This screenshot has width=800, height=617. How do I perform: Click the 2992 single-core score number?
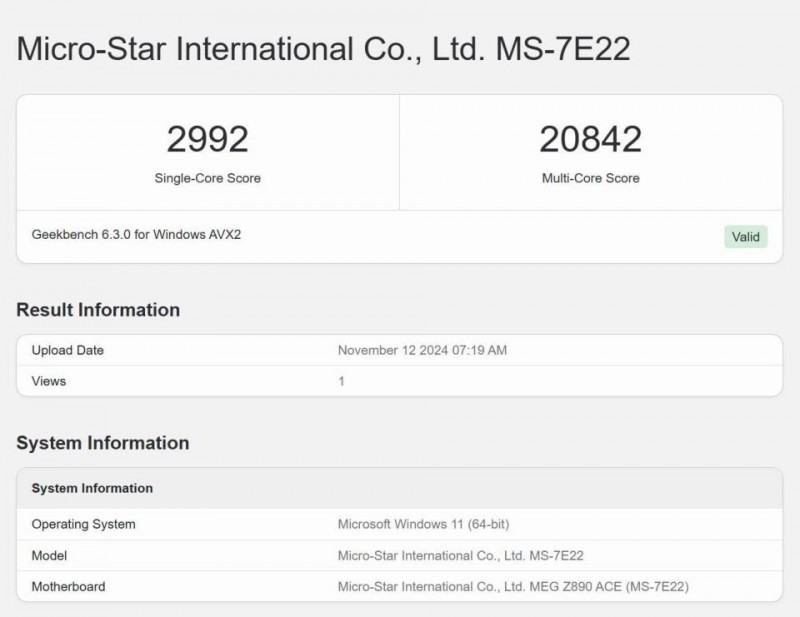coord(207,139)
